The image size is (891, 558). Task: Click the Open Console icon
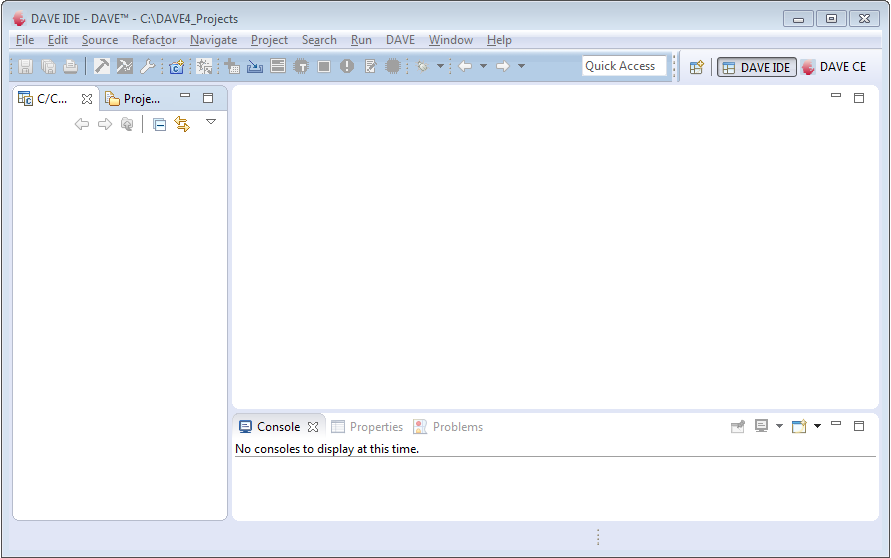(800, 426)
